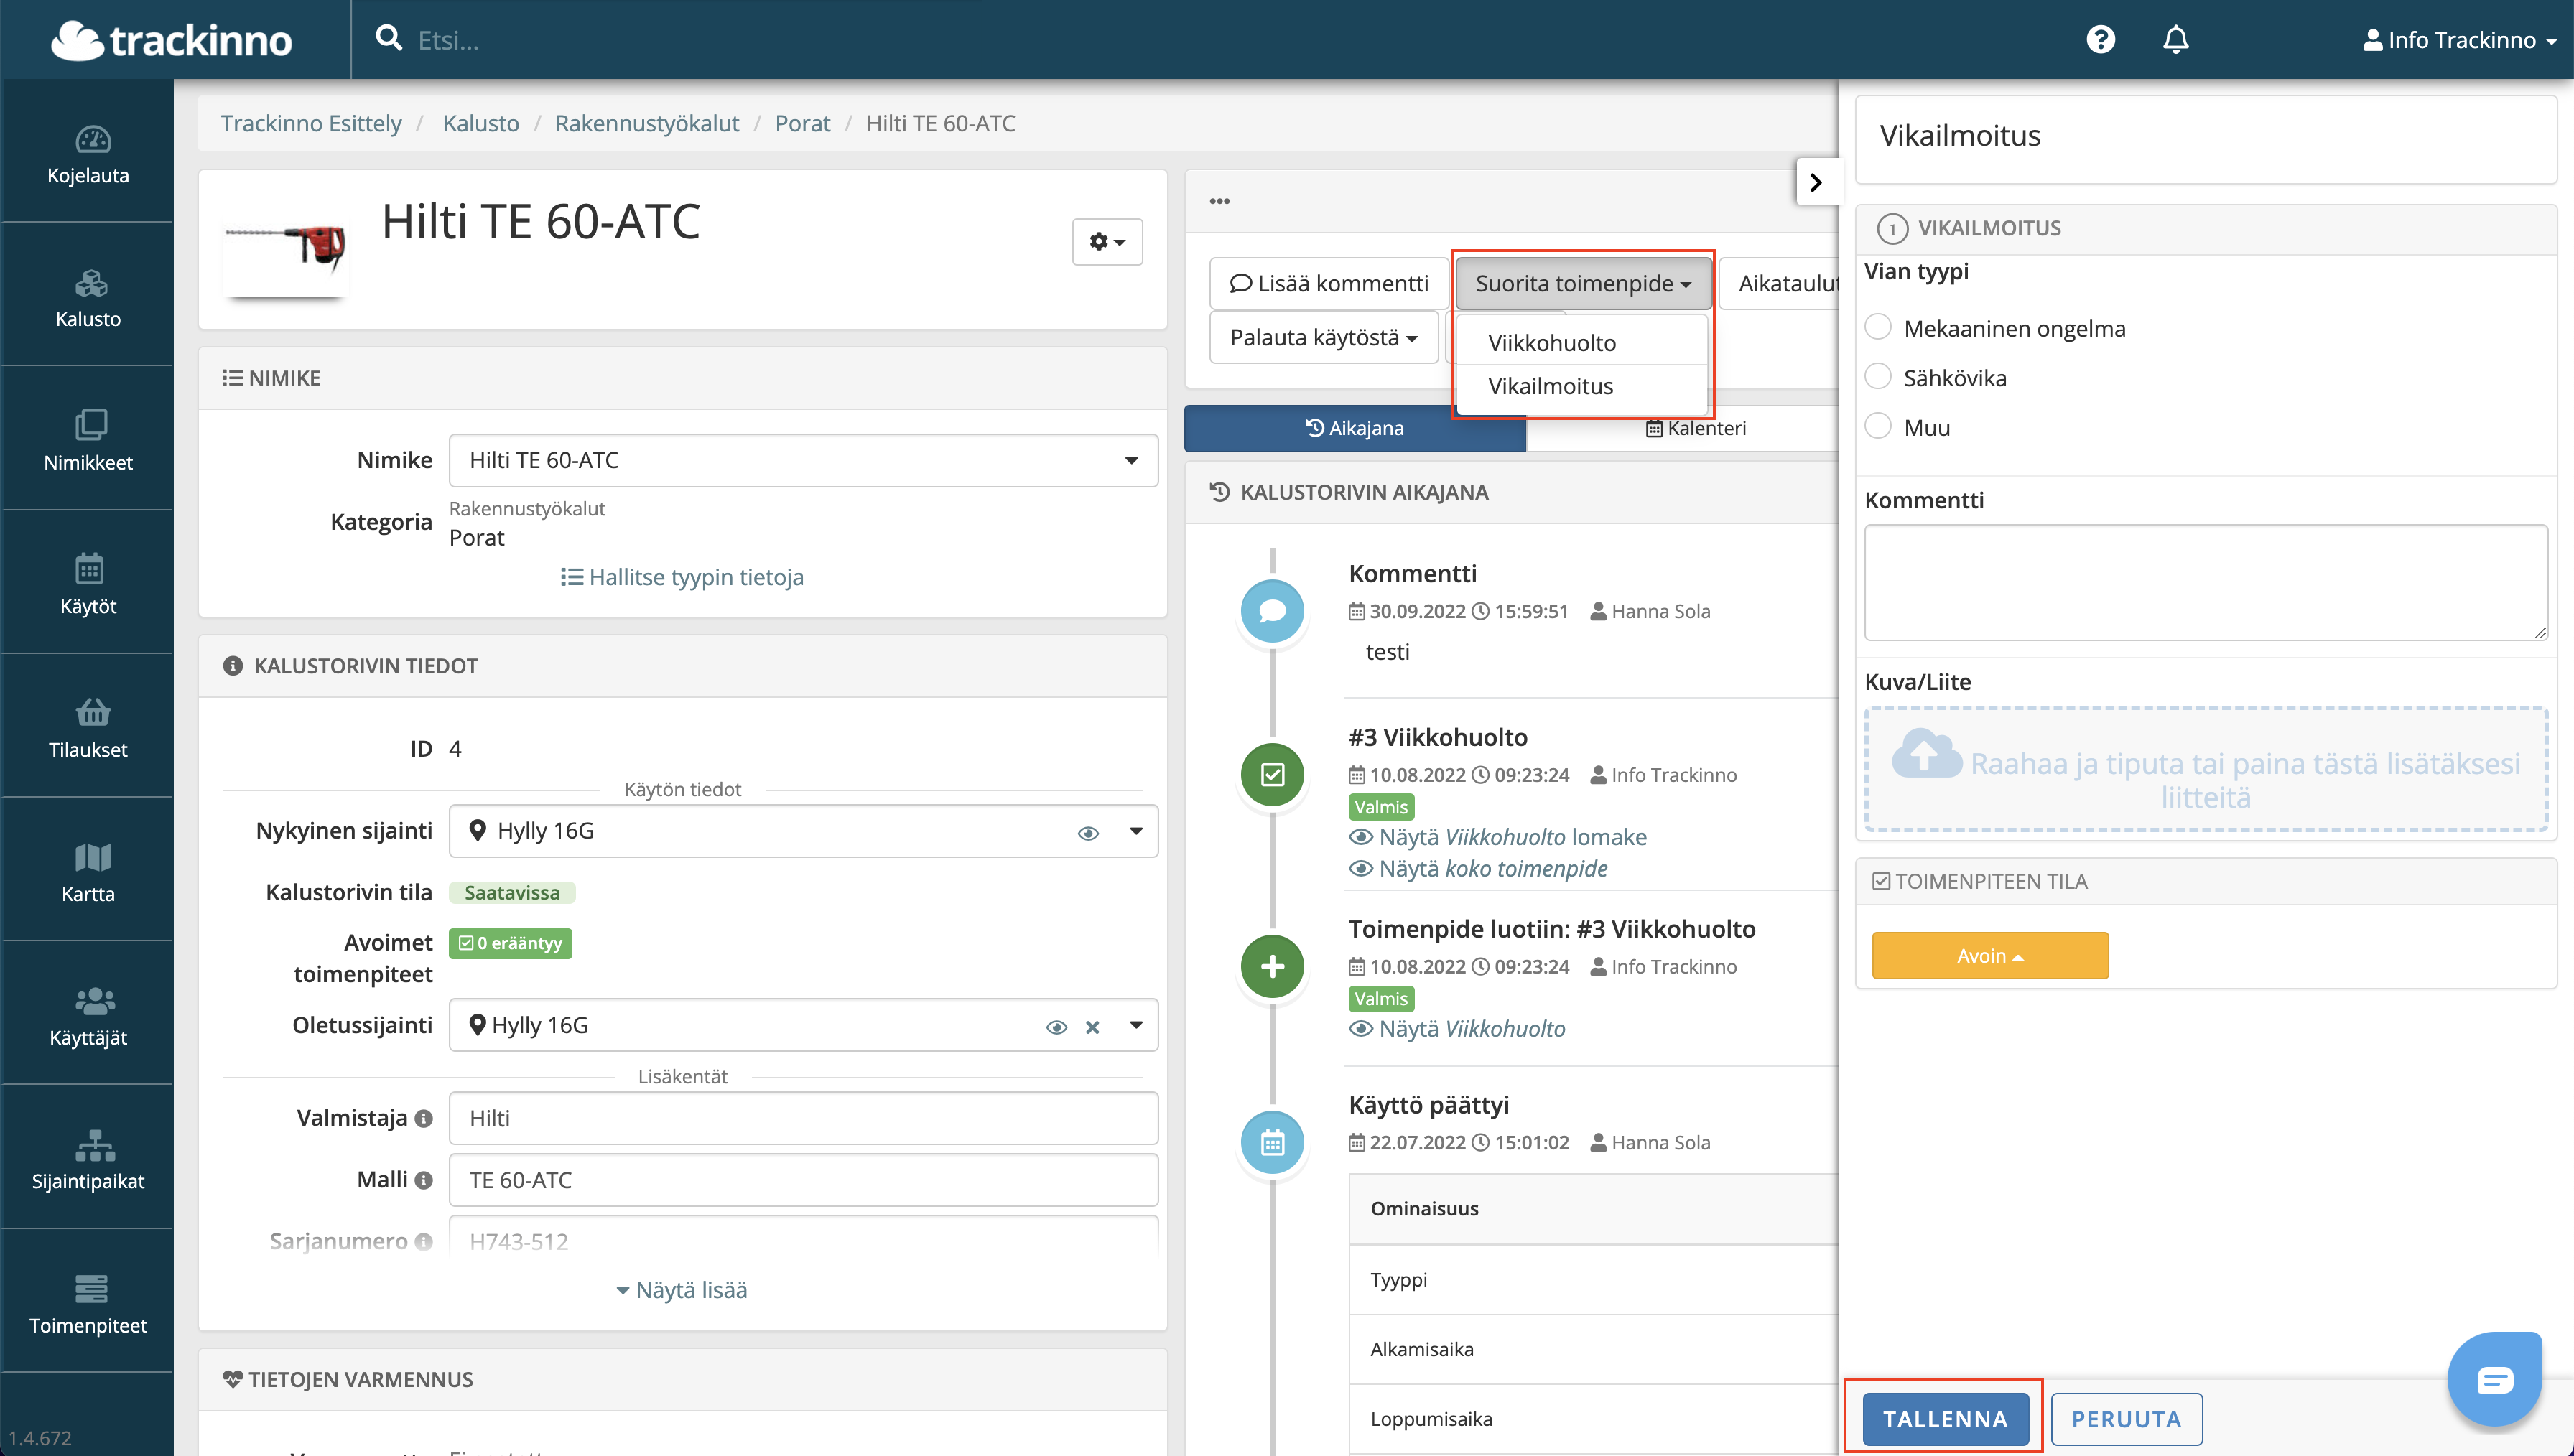Click orange Avoin status selector
Screen dimensions: 2574x1456
(1989, 956)
